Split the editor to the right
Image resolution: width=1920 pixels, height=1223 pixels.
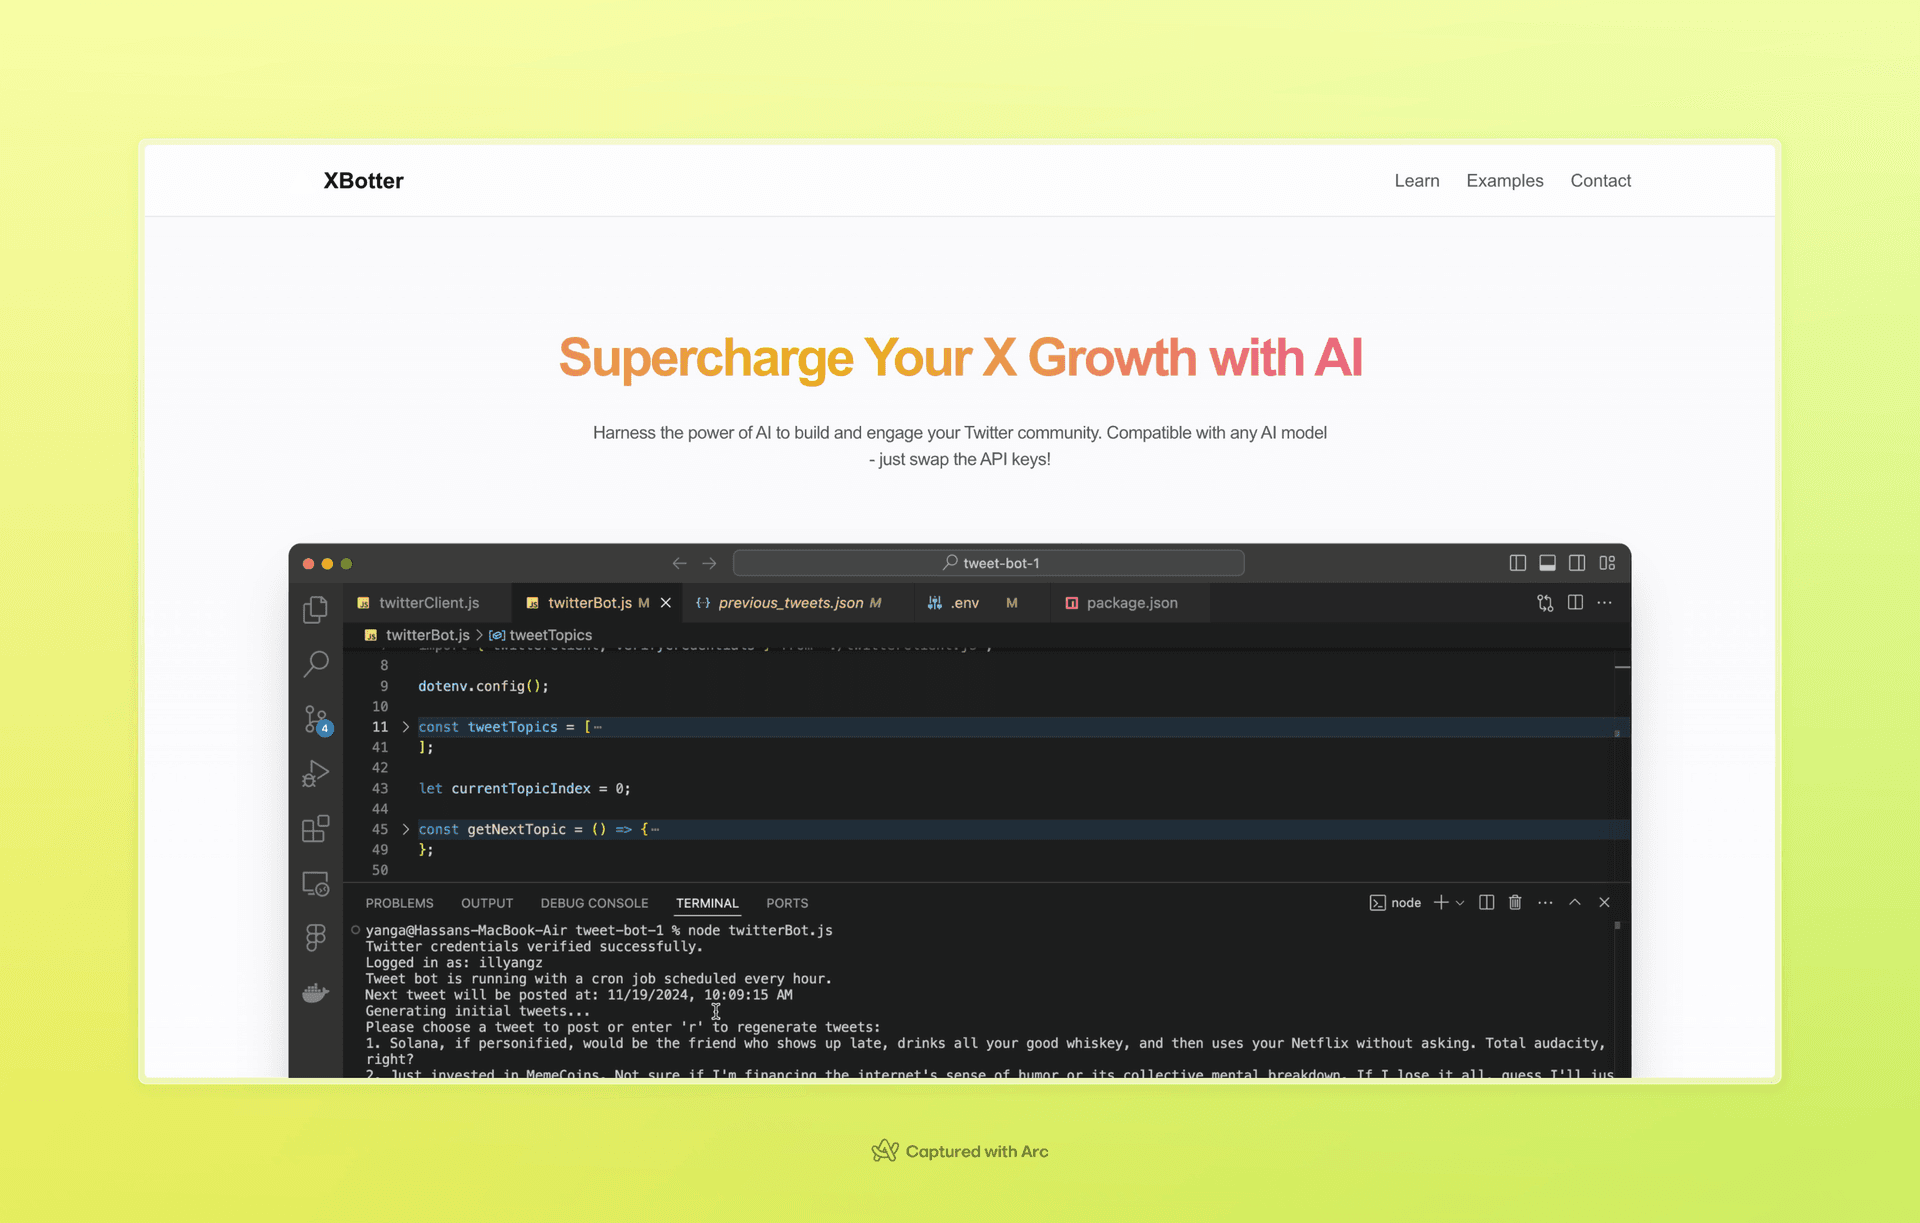1575,602
